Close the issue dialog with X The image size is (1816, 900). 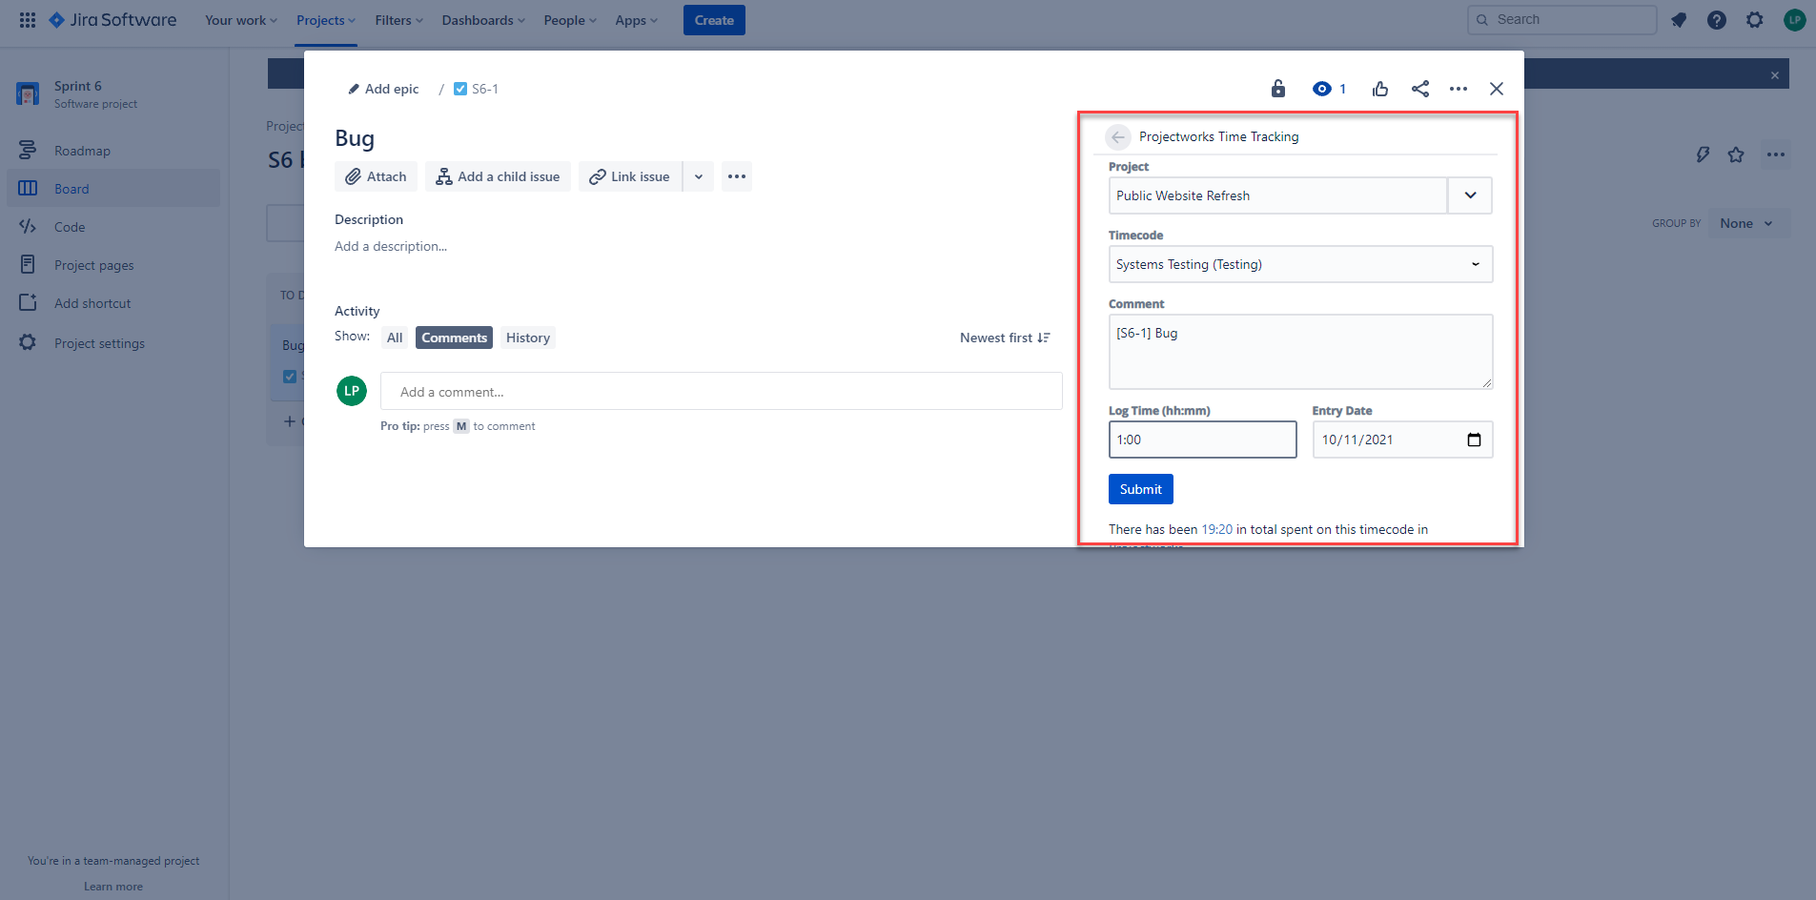pyautogui.click(x=1497, y=89)
